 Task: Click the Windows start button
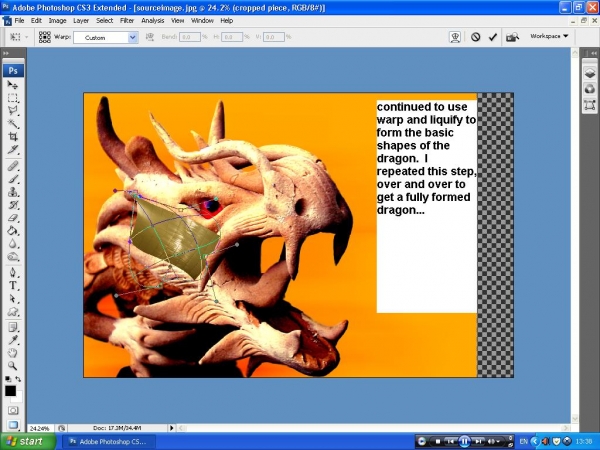[28, 442]
